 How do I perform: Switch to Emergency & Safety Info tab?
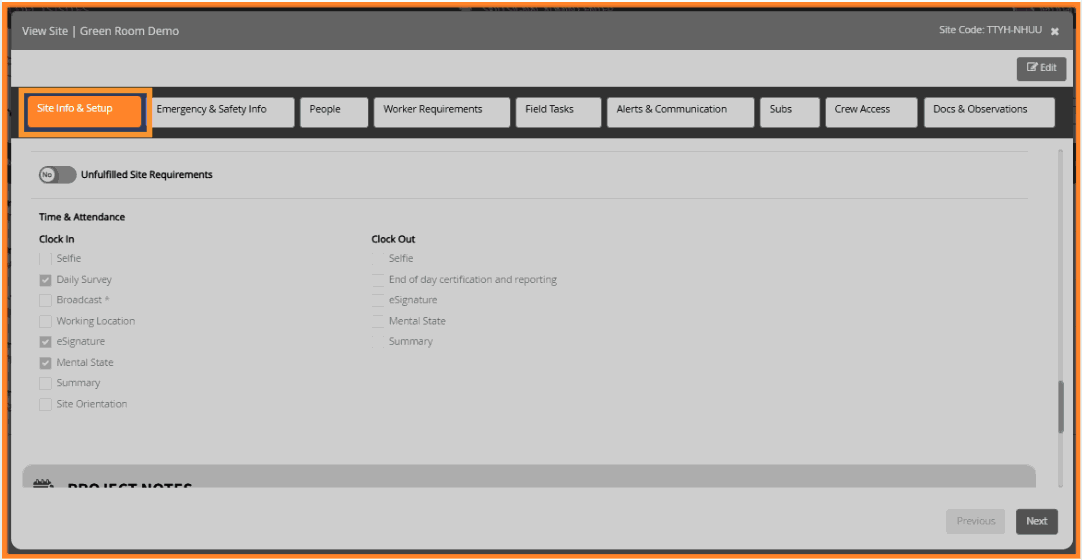pos(221,112)
